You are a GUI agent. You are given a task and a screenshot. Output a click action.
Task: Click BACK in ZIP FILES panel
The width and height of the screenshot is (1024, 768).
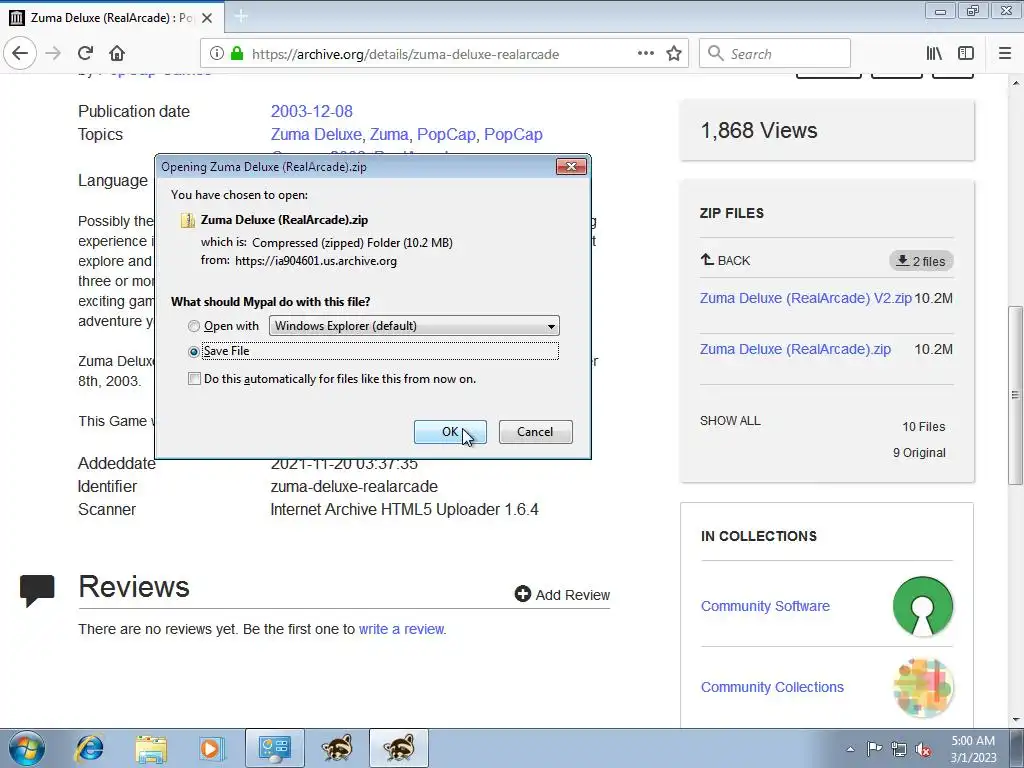(725, 261)
